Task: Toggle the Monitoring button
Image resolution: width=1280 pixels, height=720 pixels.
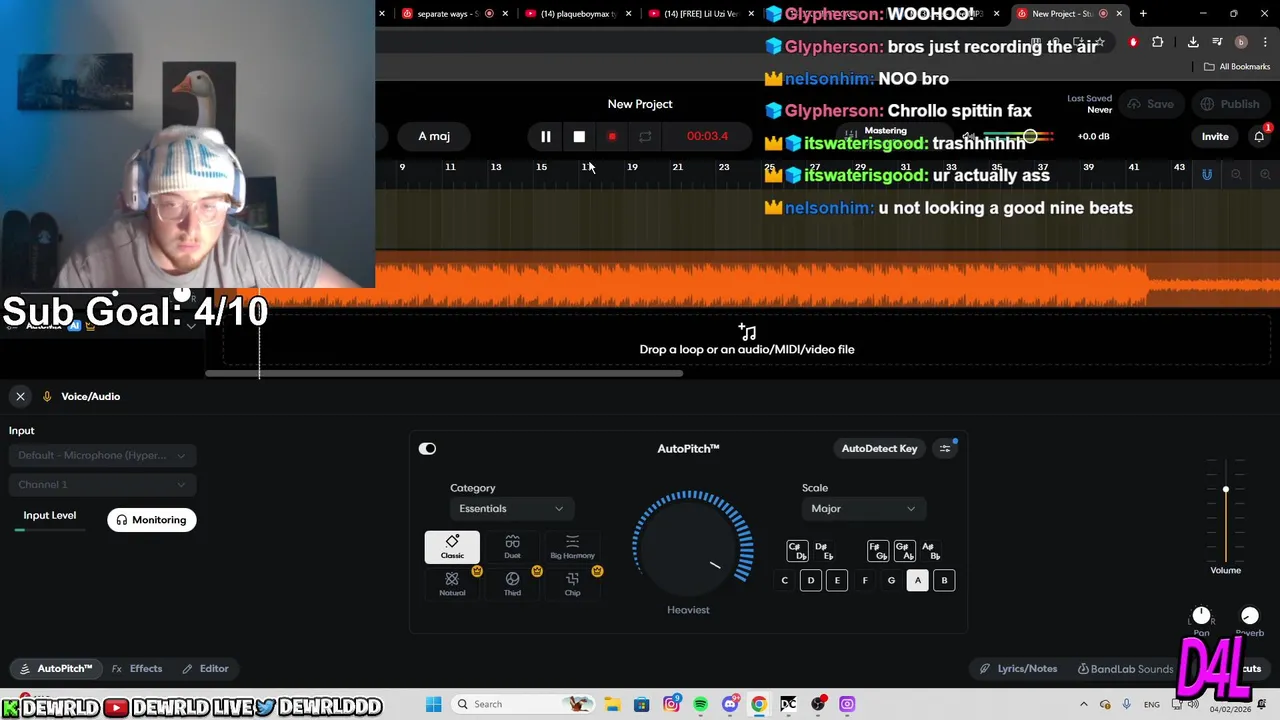Action: pyautogui.click(x=152, y=520)
